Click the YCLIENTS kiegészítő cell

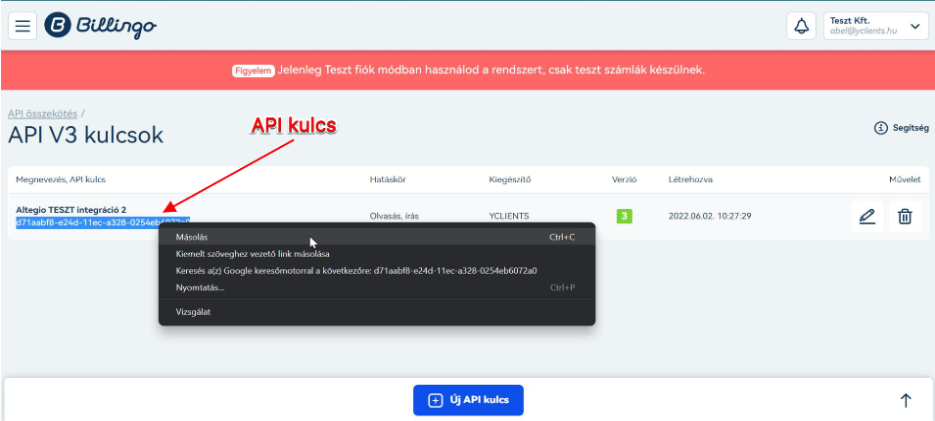[509, 216]
